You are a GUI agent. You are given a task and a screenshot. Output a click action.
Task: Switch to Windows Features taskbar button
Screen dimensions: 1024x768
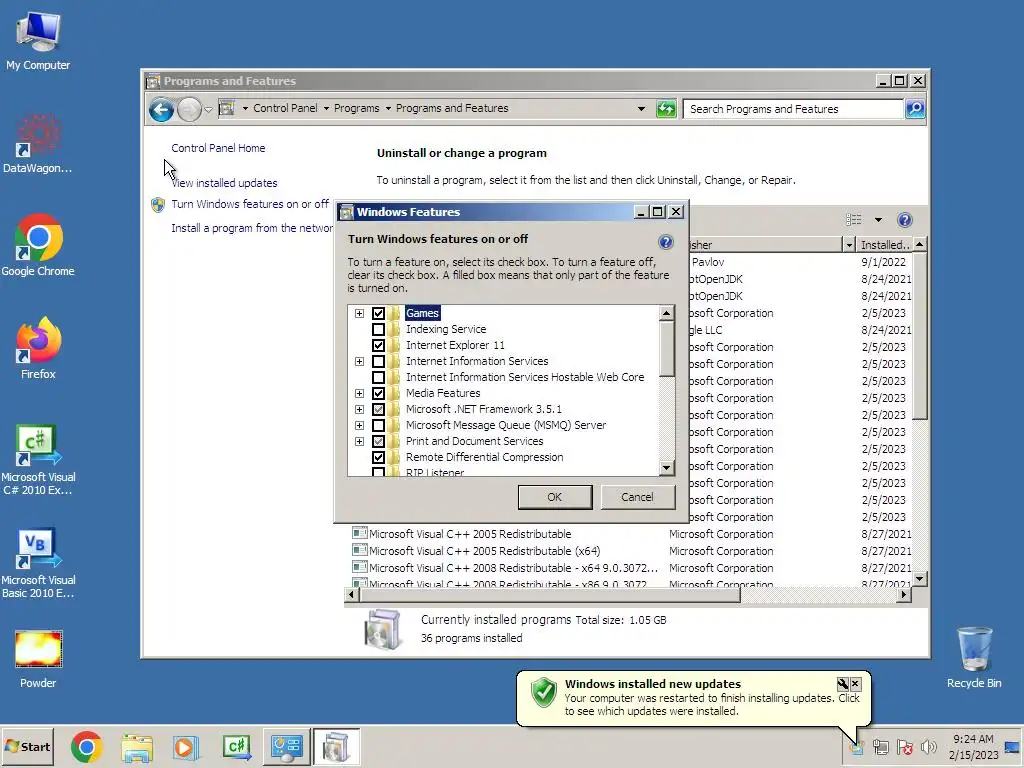click(x=336, y=747)
